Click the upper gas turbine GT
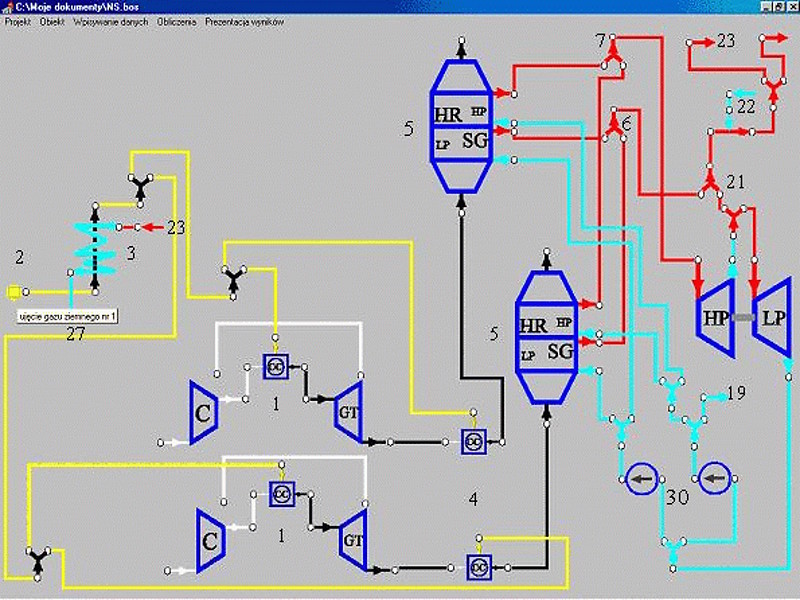This screenshot has width=800, height=600. coord(349,410)
